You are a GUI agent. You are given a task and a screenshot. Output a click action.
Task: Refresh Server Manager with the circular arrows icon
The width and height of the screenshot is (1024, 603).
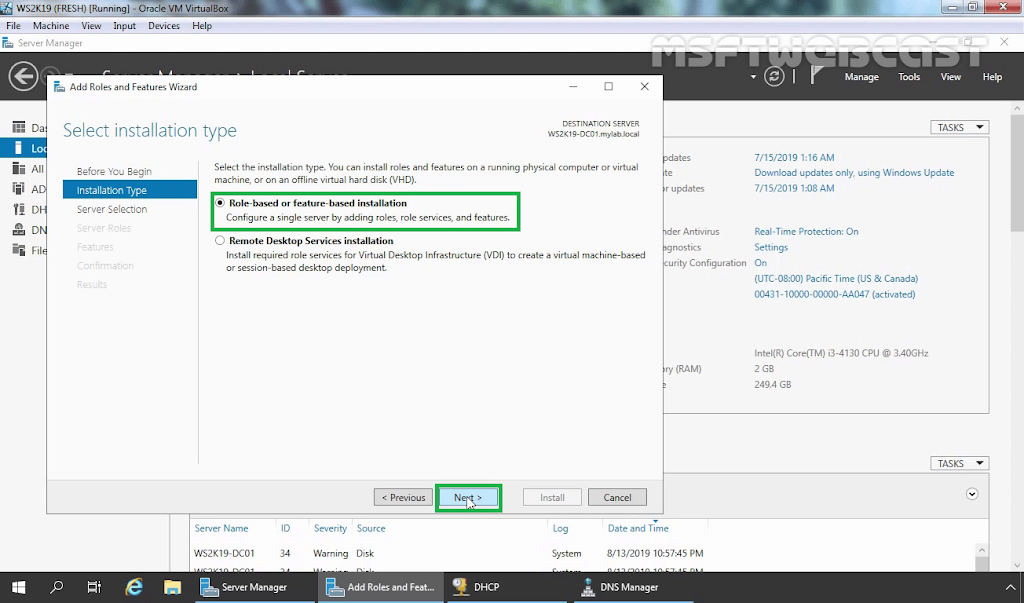[x=774, y=76]
